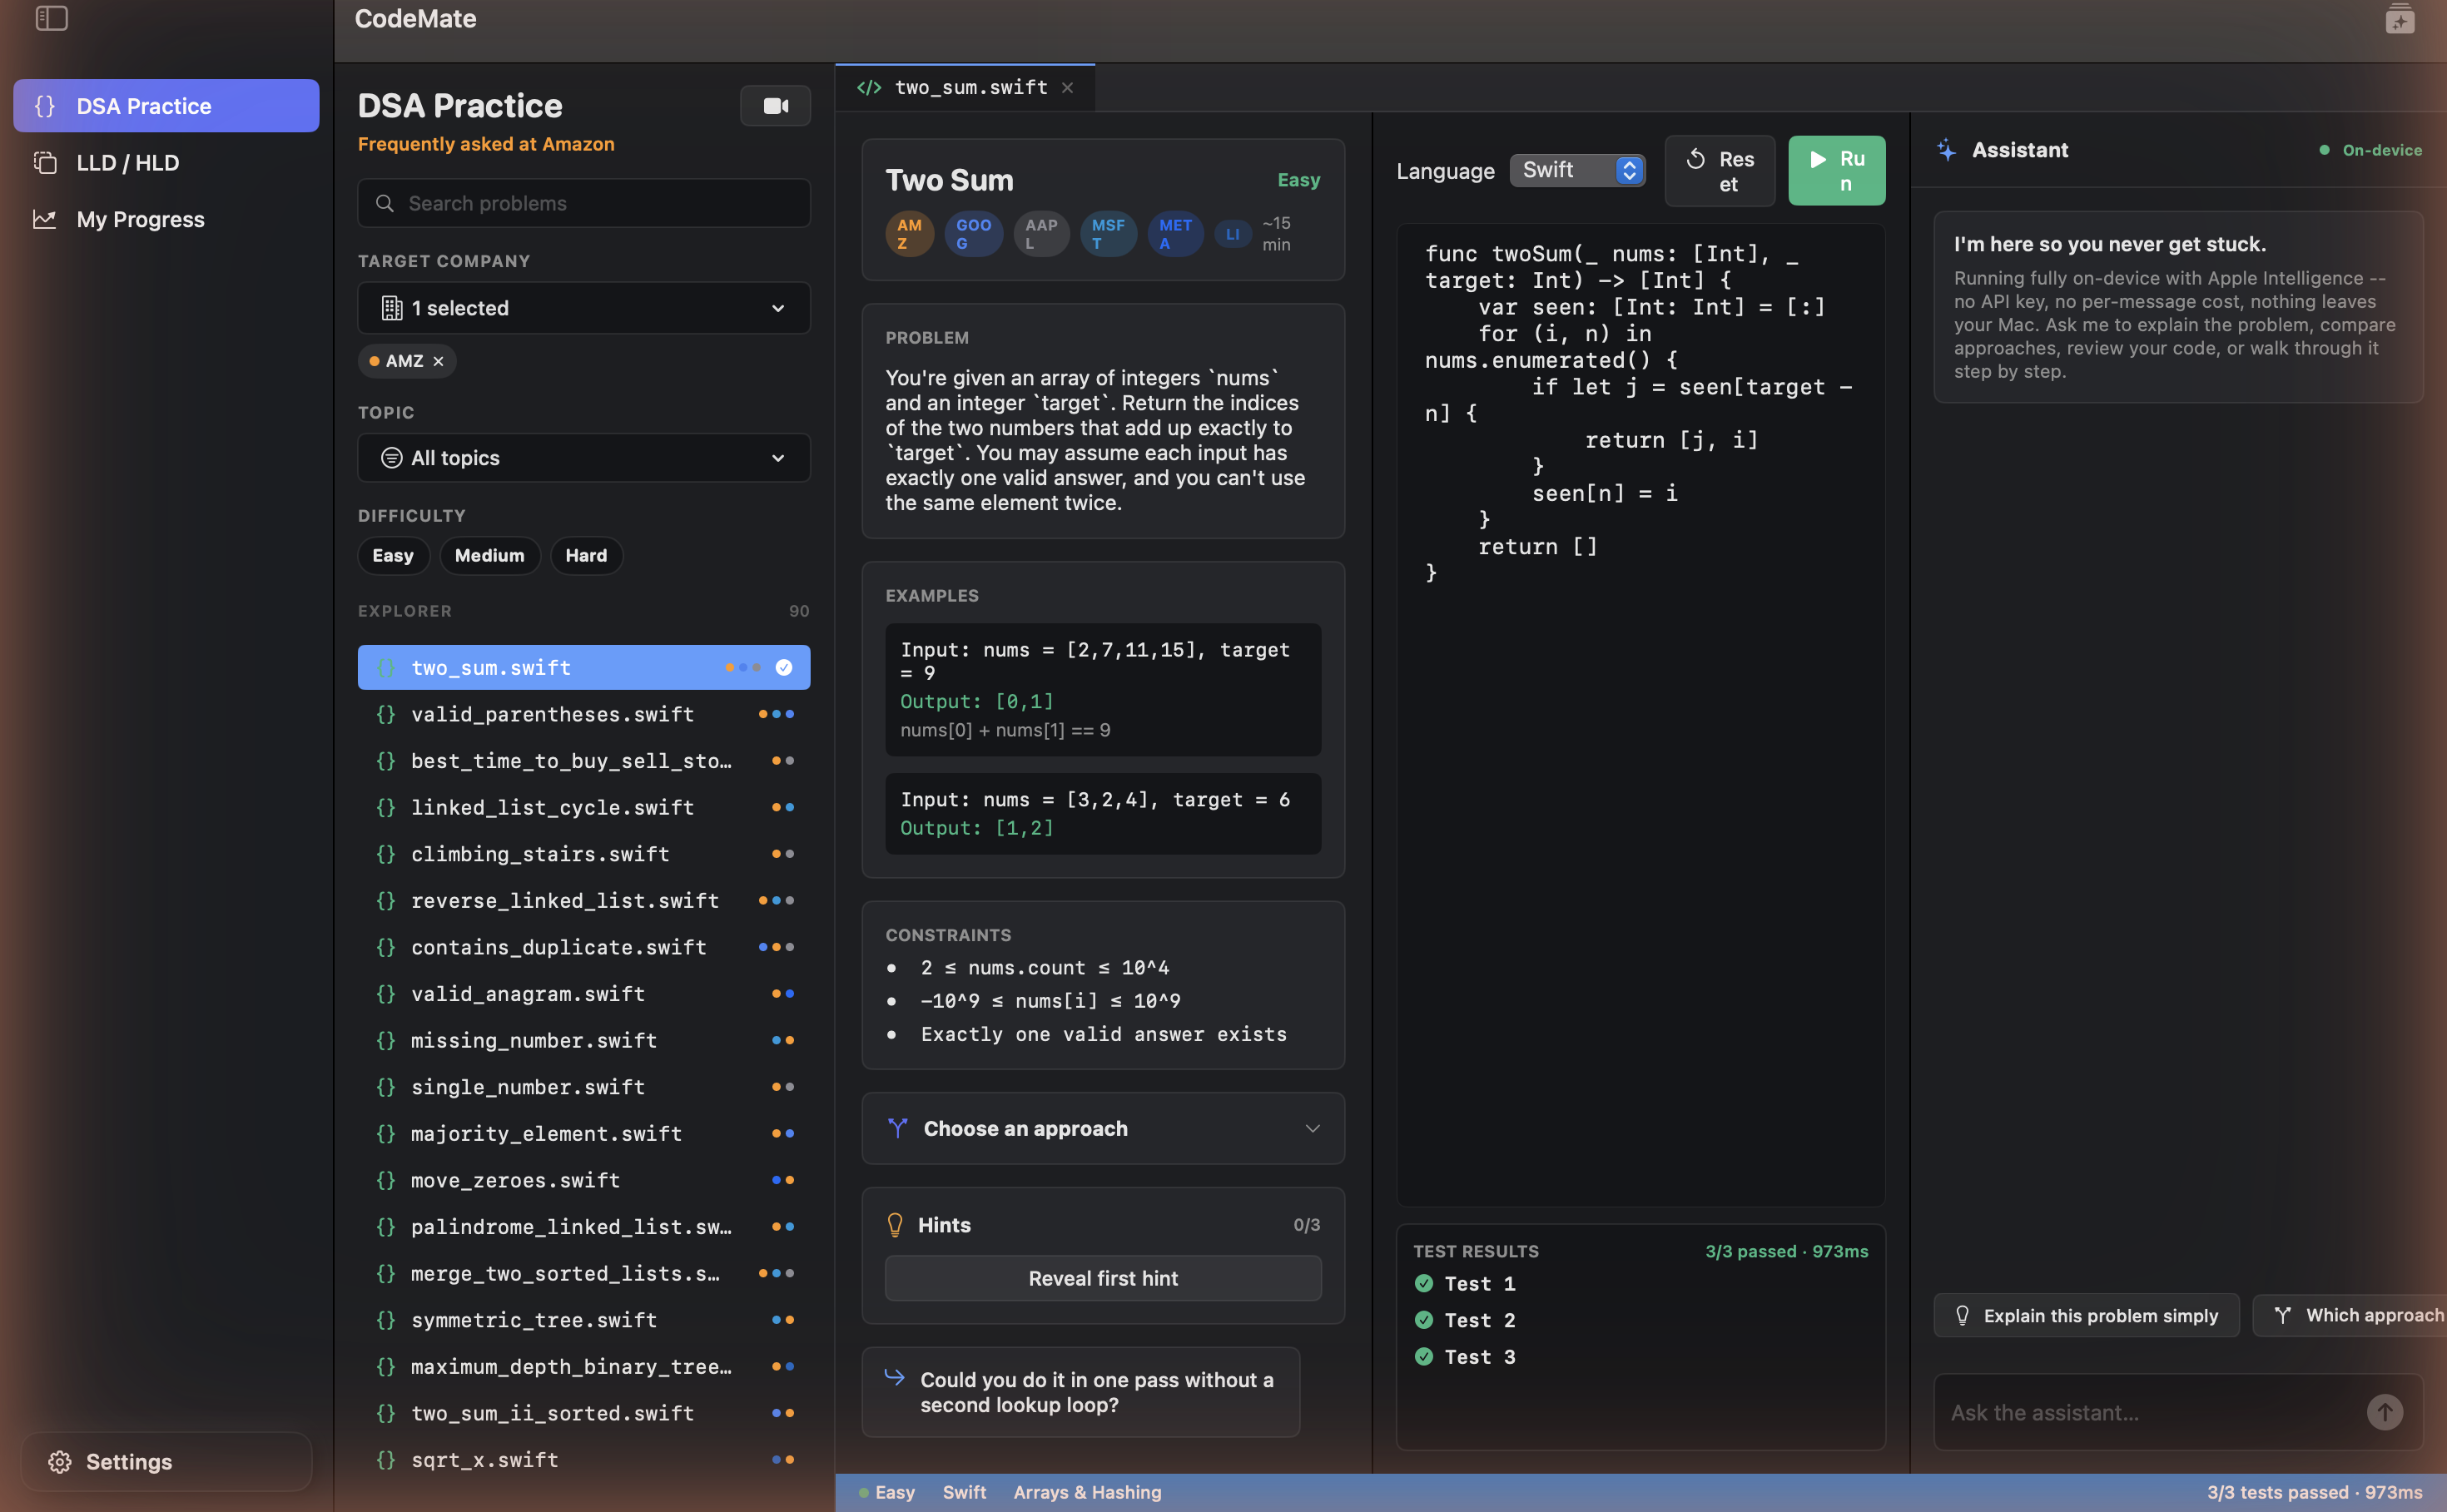Open sqrt_x.swift

[584, 1460]
